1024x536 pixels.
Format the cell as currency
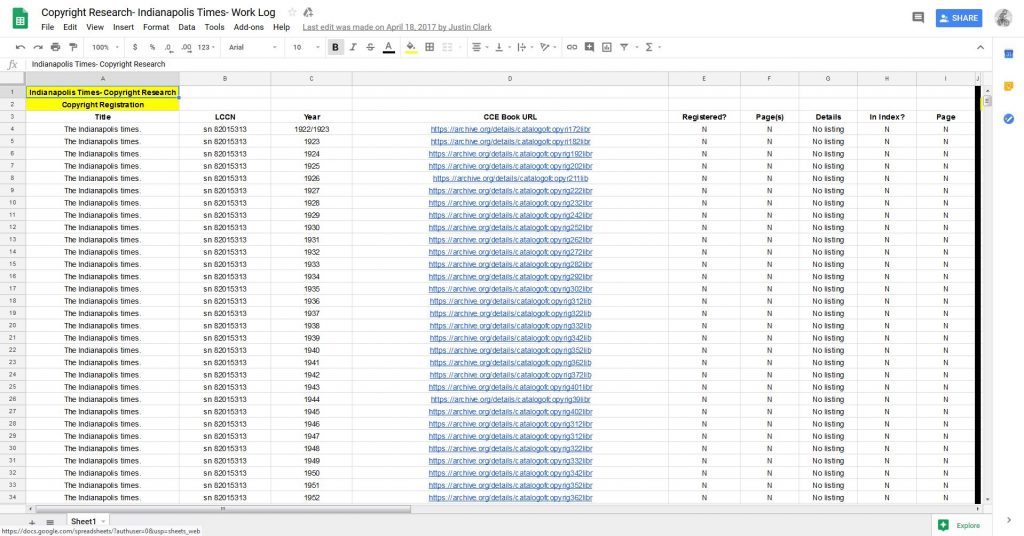click(135, 47)
